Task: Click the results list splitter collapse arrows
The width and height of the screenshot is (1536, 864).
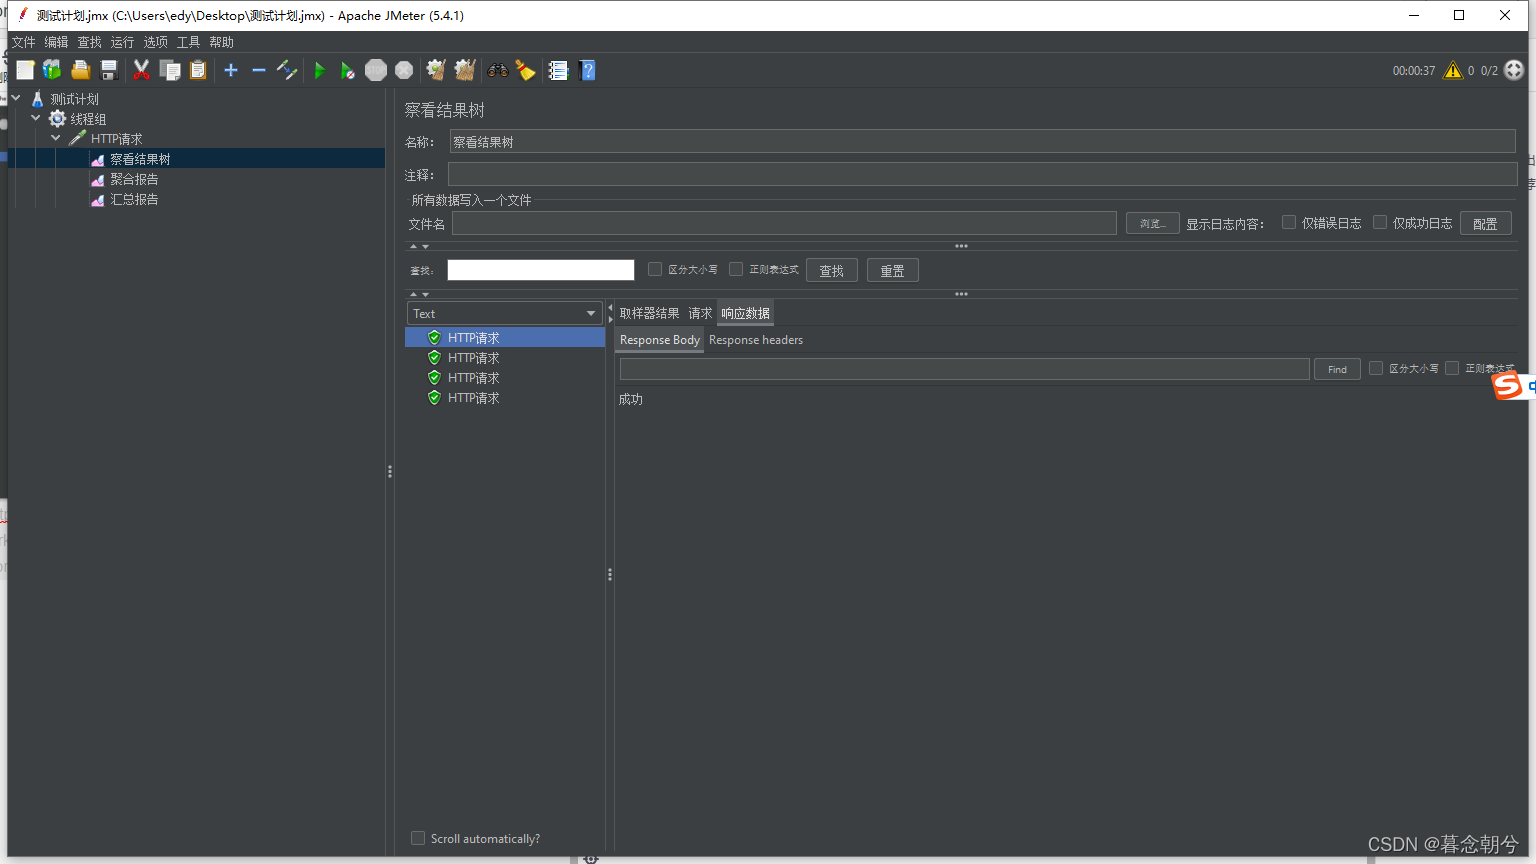Action: [x=610, y=313]
